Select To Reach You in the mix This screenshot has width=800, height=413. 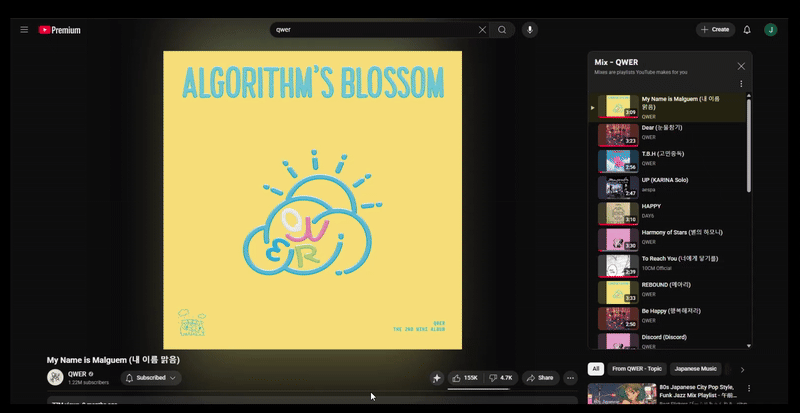[667, 265]
